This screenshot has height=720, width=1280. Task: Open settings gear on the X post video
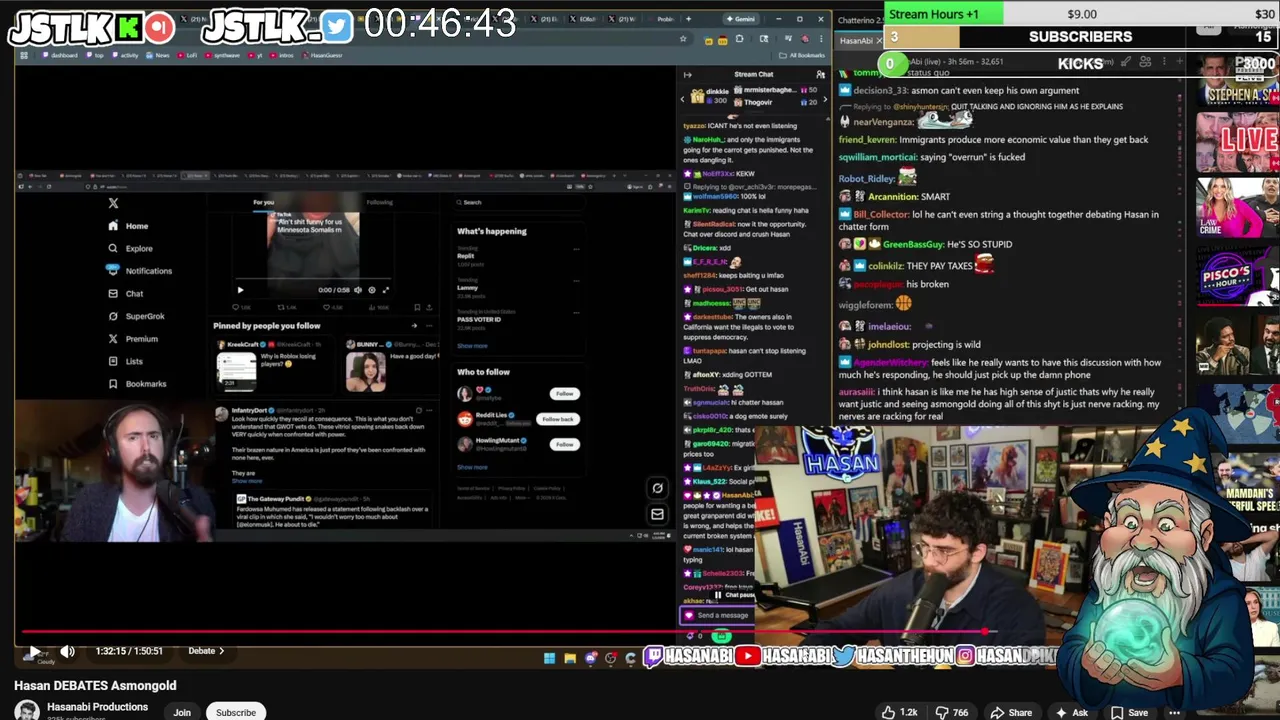point(371,290)
